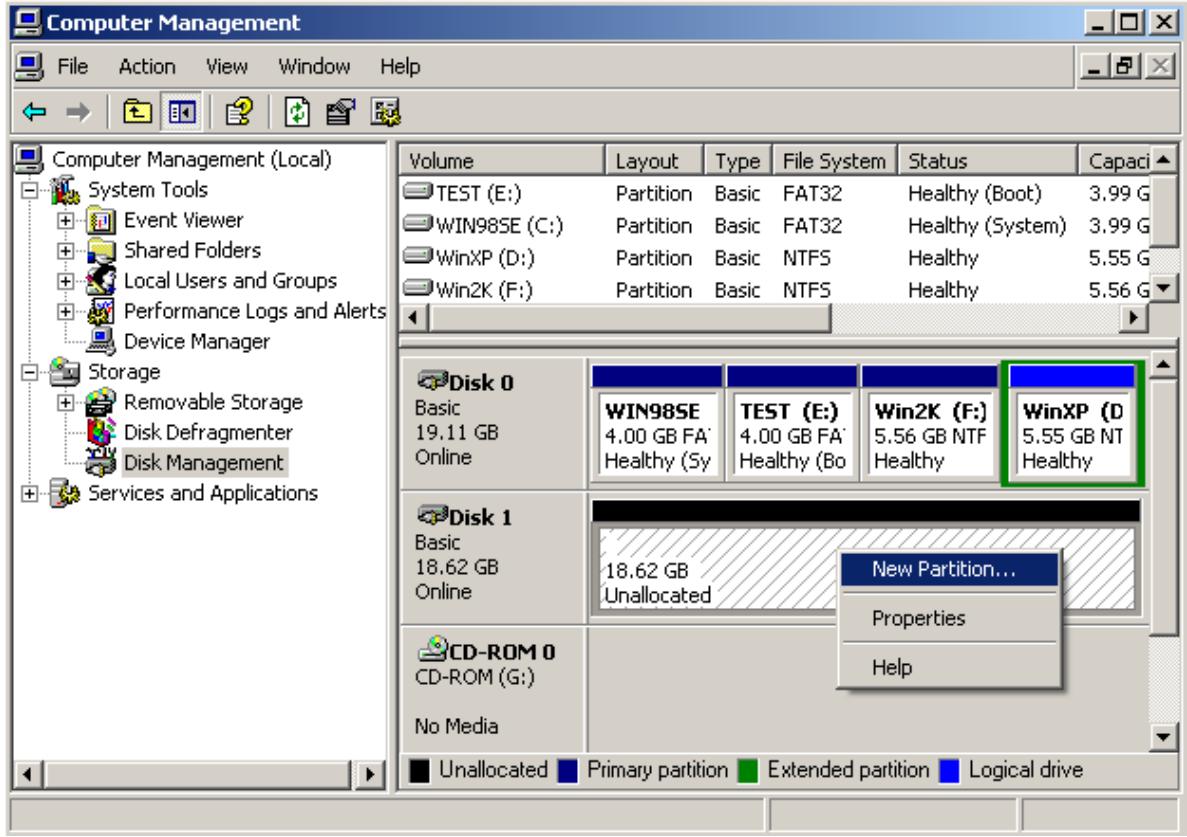
Task: Click the Forward arrow toolbar icon
Action: [x=78, y=114]
